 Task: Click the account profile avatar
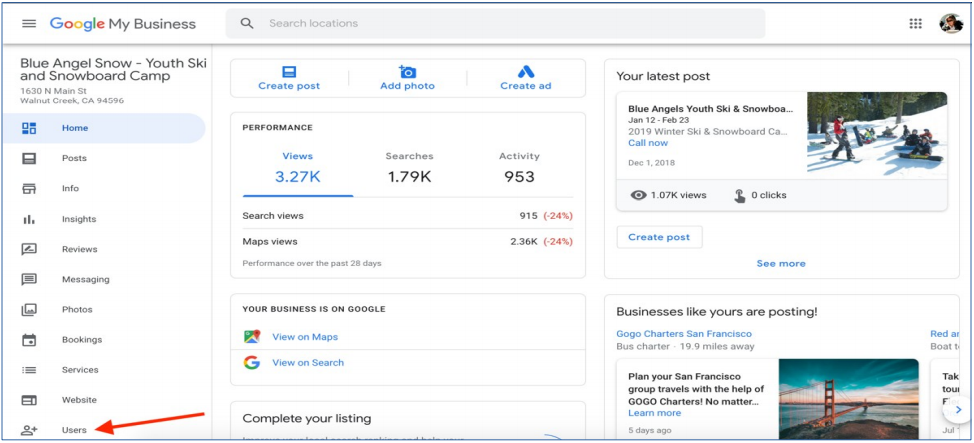(x=950, y=24)
